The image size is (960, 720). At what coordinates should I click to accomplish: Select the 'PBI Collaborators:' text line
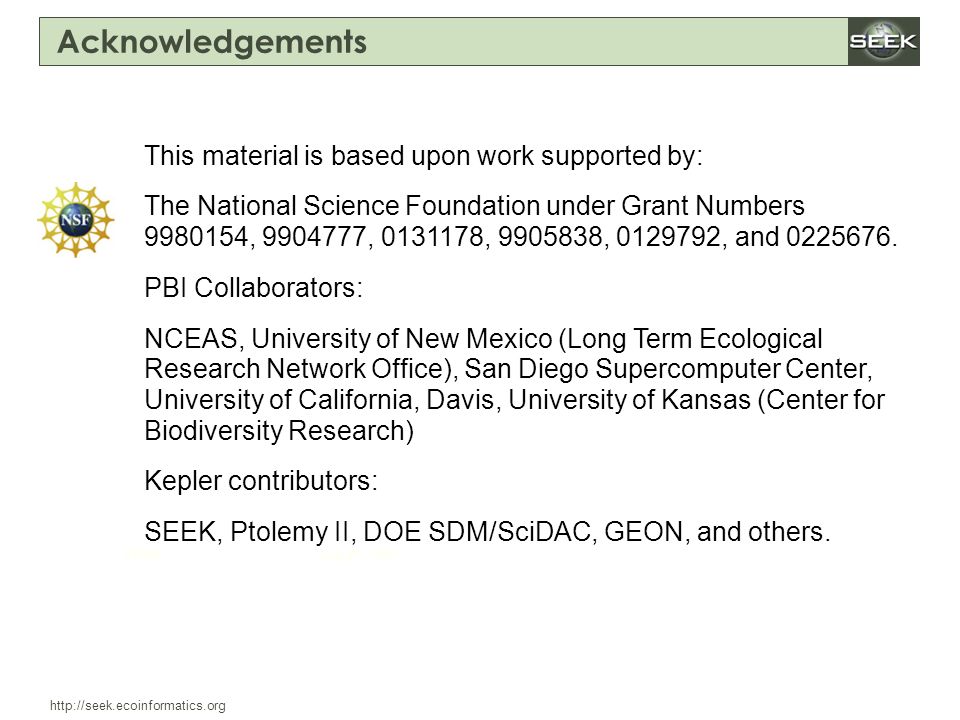click(253, 287)
